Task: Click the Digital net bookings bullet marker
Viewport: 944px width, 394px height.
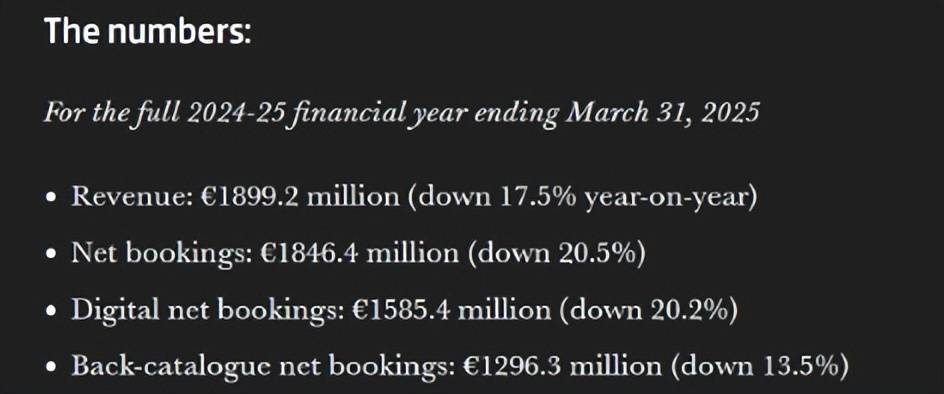Action: coord(52,312)
